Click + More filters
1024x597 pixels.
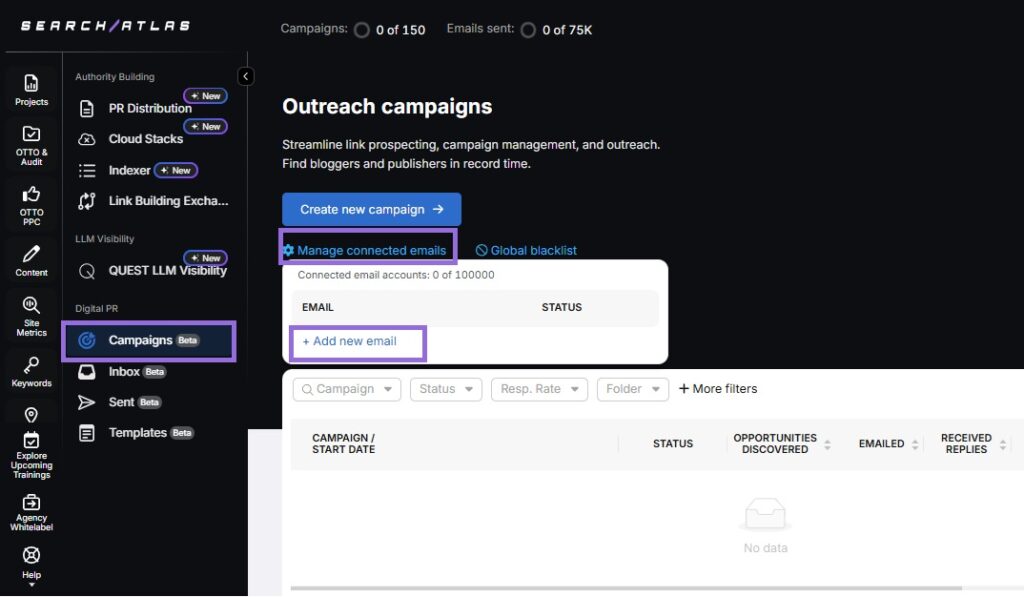[x=718, y=389]
